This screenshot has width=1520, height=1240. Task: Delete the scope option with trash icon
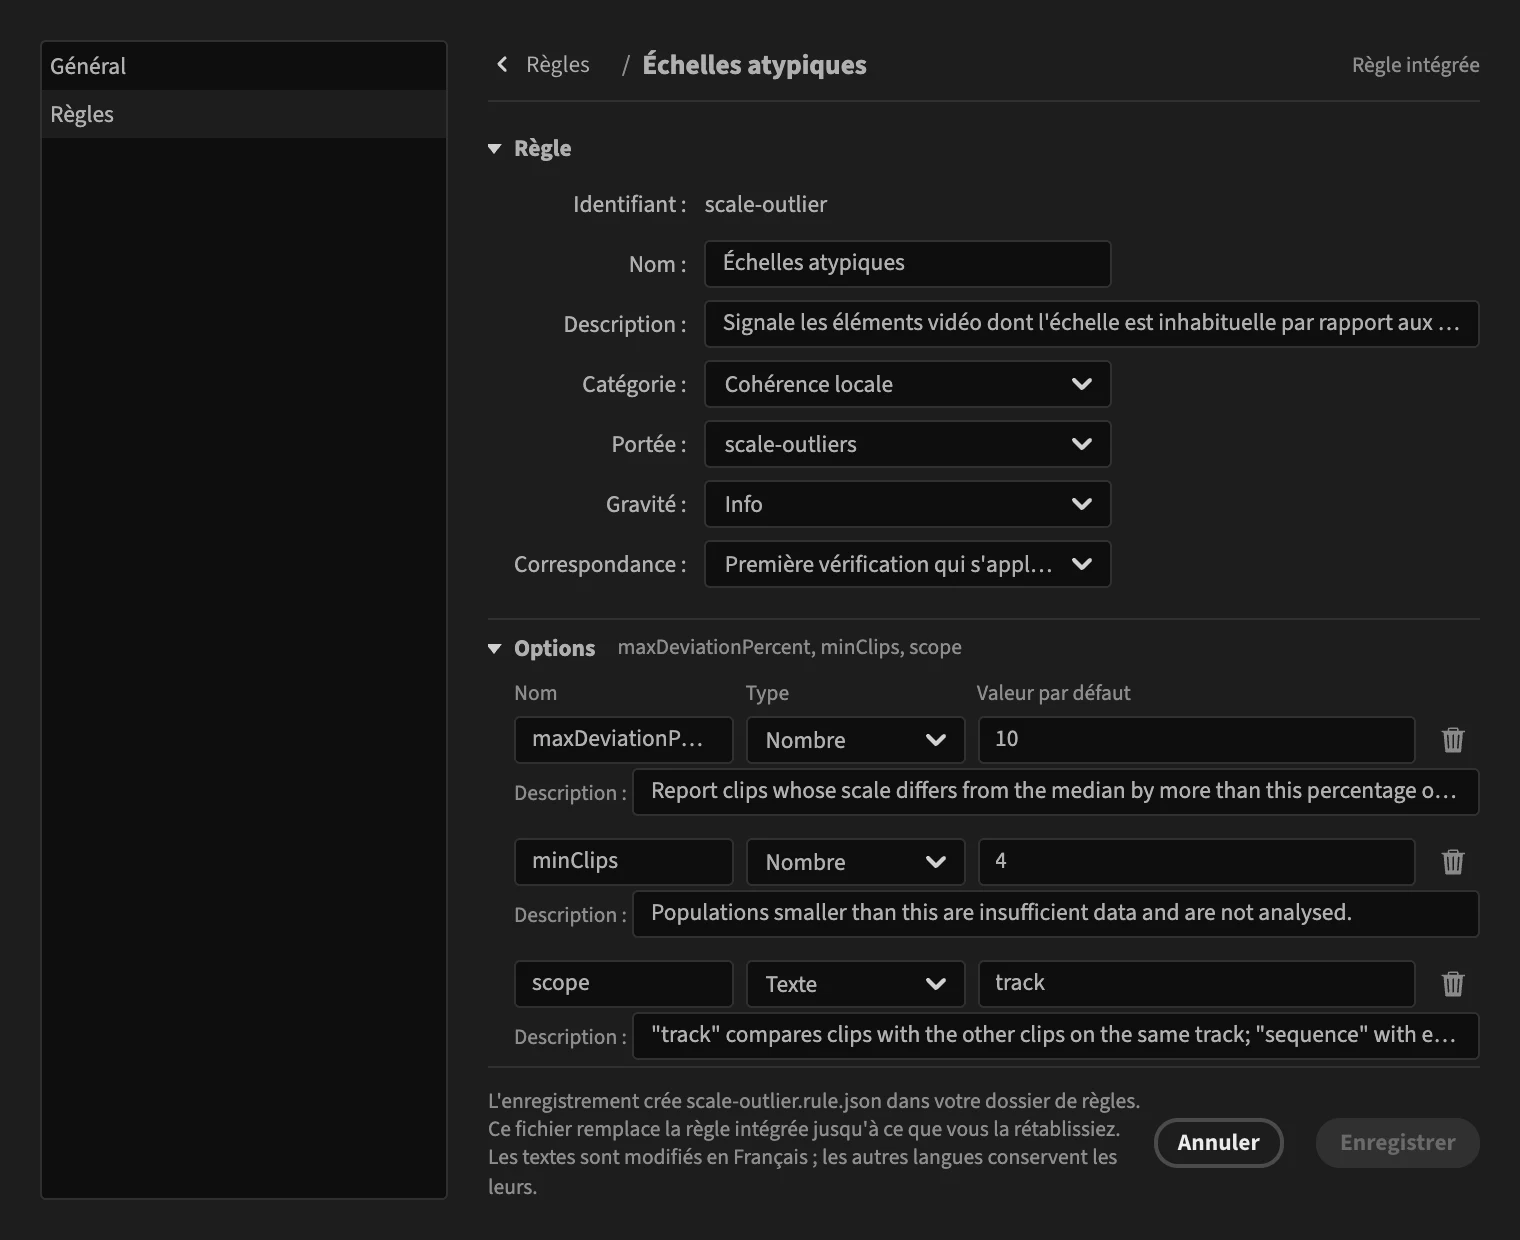point(1453,984)
